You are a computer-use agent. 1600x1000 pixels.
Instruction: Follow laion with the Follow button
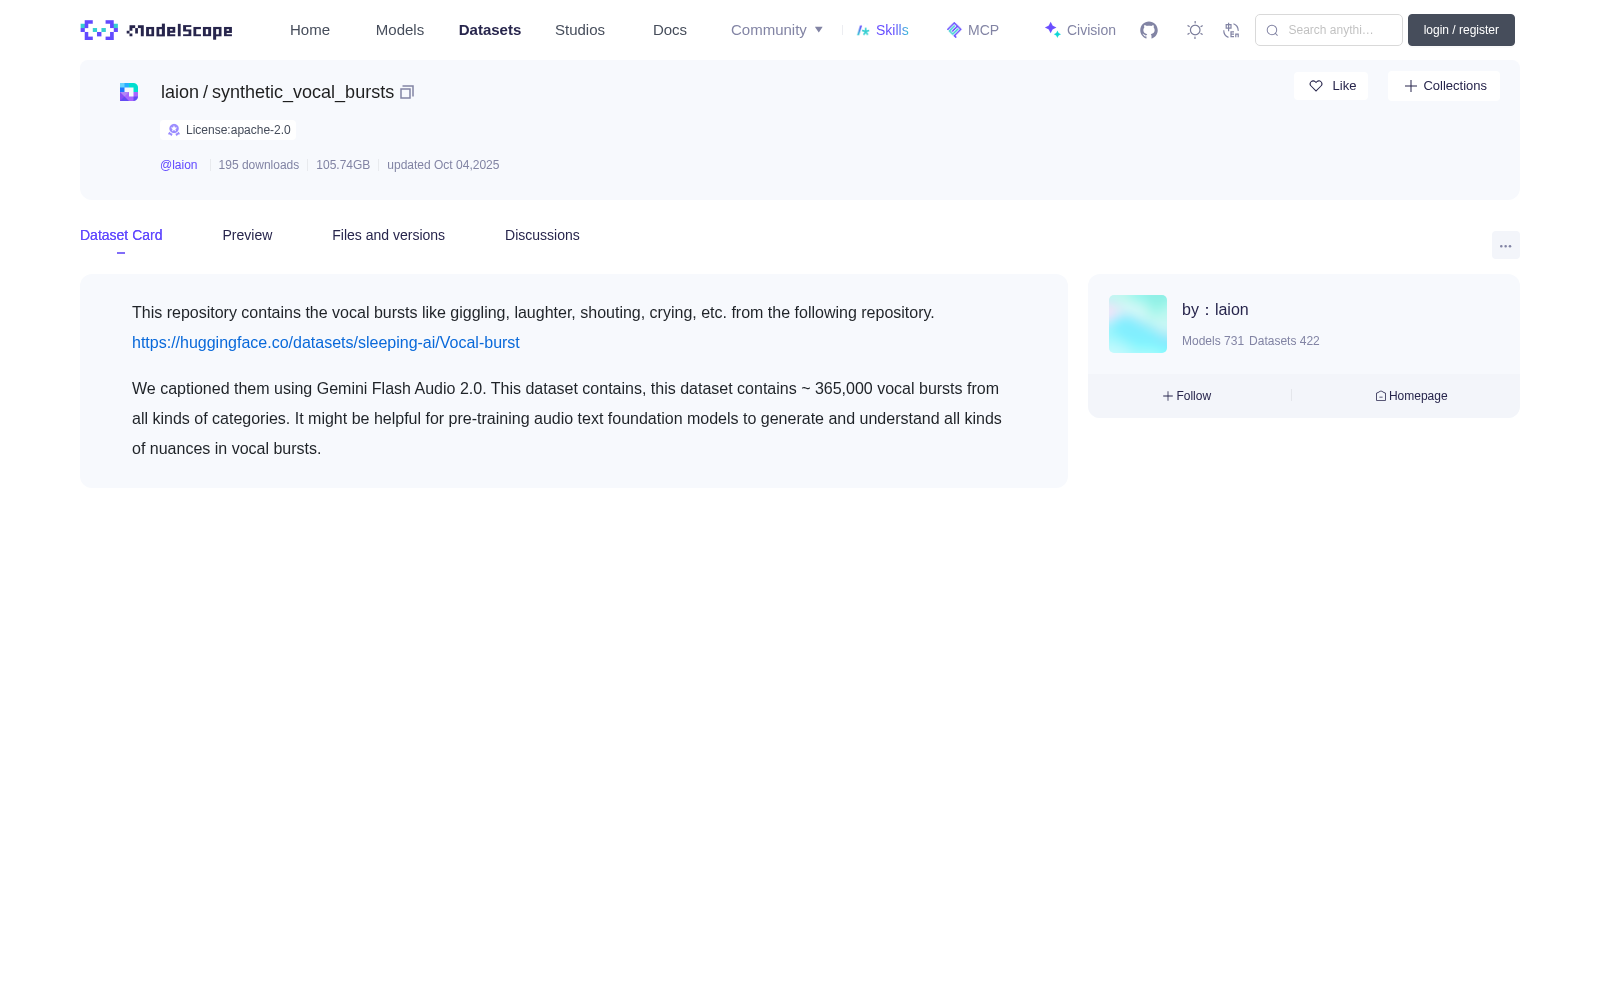click(x=1187, y=396)
